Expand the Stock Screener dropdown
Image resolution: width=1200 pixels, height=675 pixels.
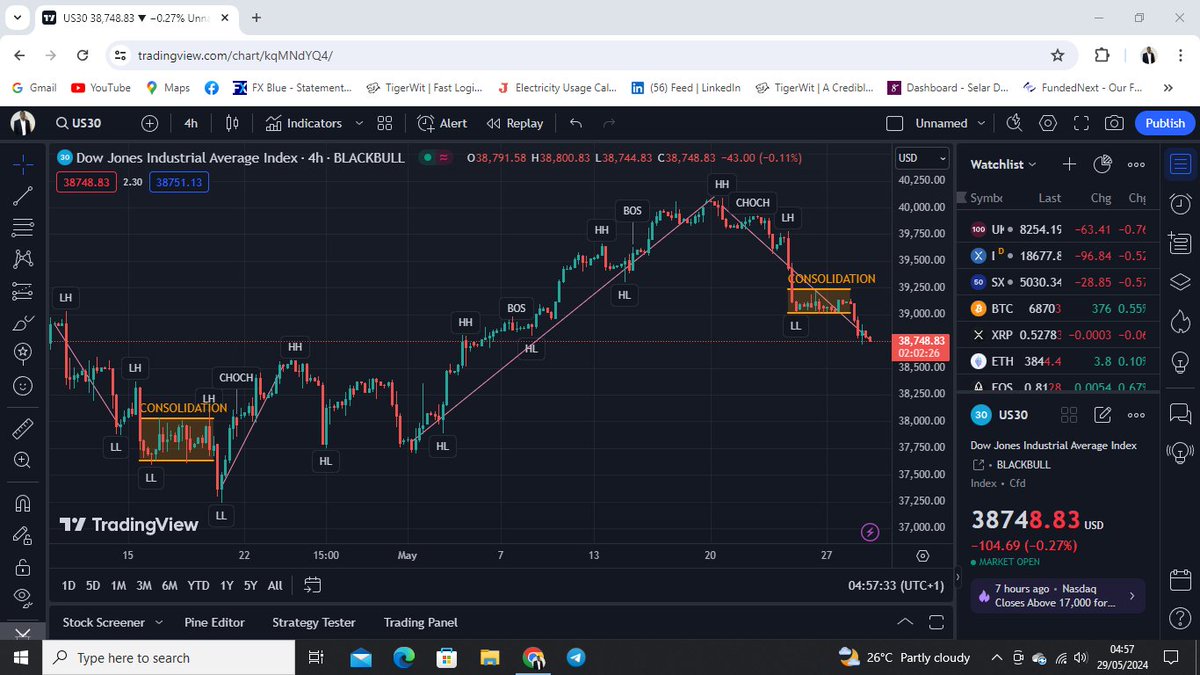[x=157, y=622]
